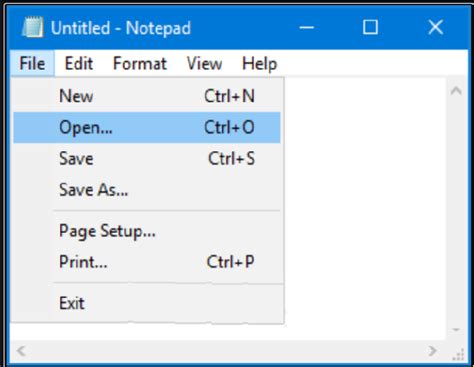Click the vertical scrollbar up arrow
The image size is (474, 367).
(456, 91)
